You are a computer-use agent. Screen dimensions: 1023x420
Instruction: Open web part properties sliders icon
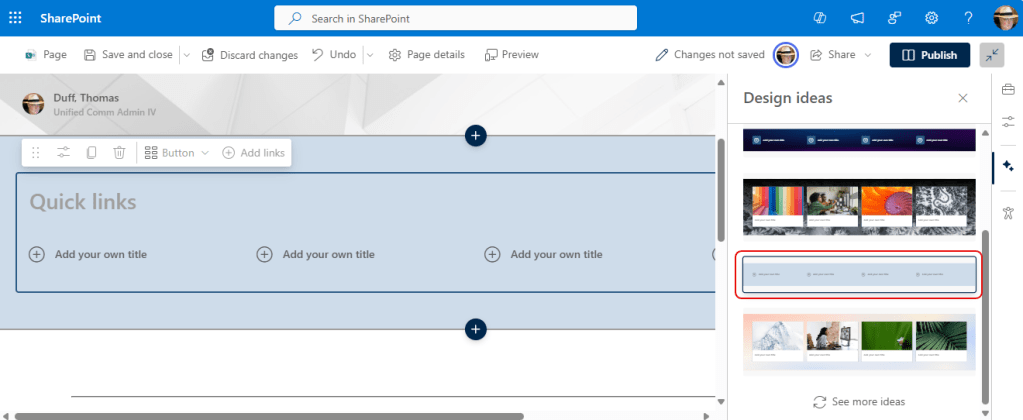[63, 153]
